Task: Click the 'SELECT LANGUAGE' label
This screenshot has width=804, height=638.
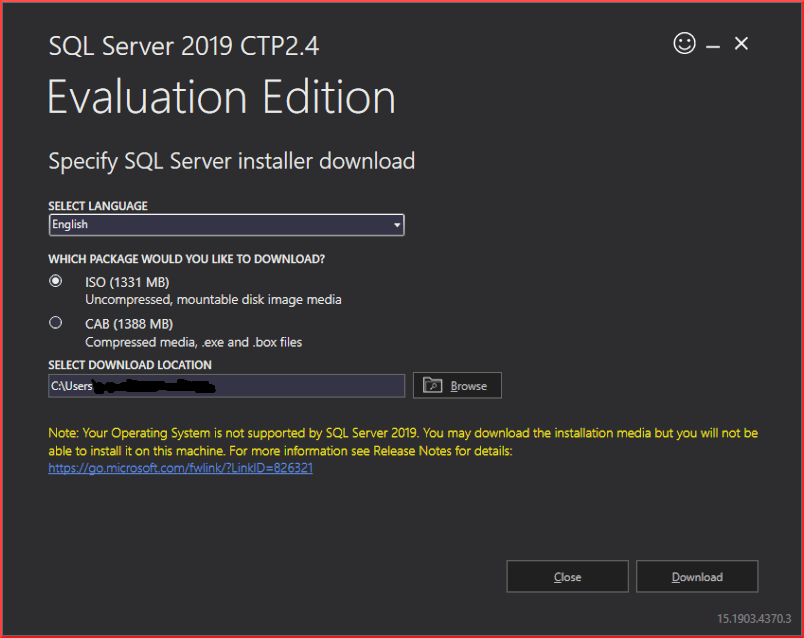Action: 98,206
